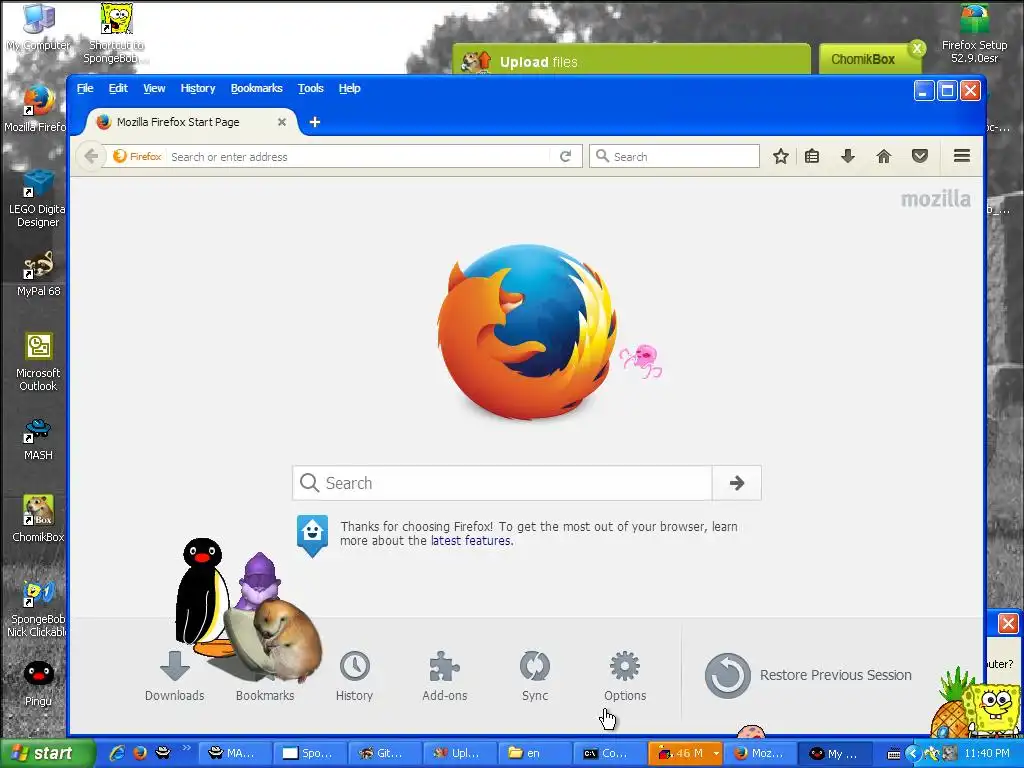The height and width of the screenshot is (768, 1024).
Task: Select Shortcut to SpongeBob desktop icon
Action: [x=116, y=33]
